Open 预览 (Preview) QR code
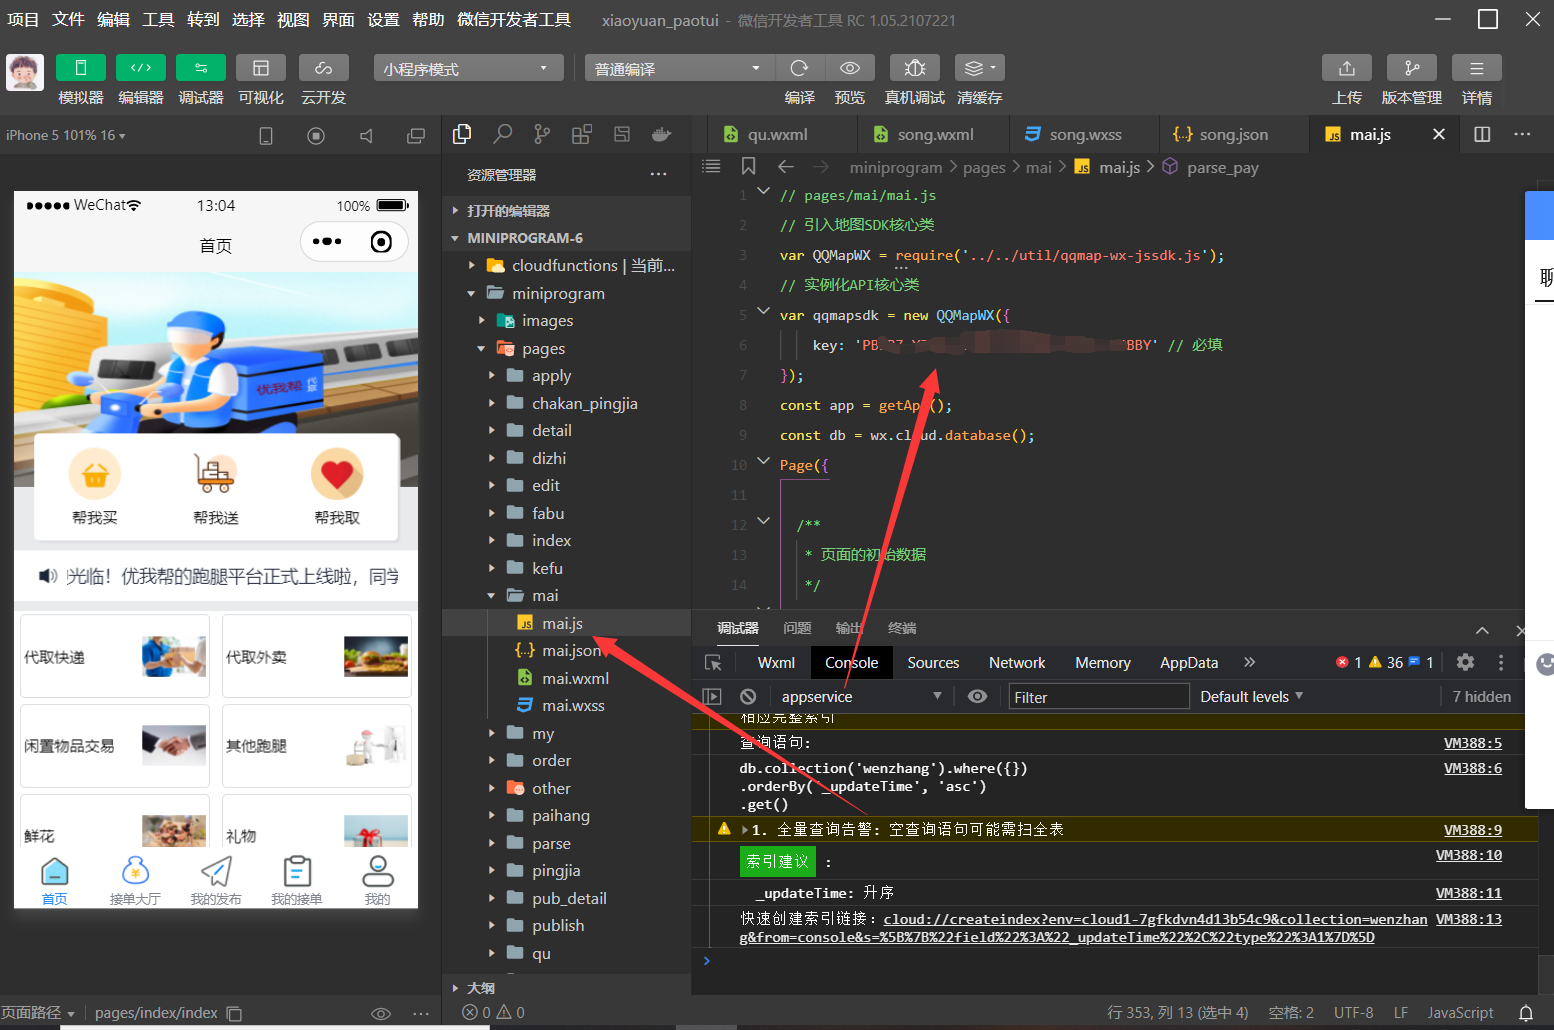Viewport: 1554px width, 1030px height. [x=850, y=67]
